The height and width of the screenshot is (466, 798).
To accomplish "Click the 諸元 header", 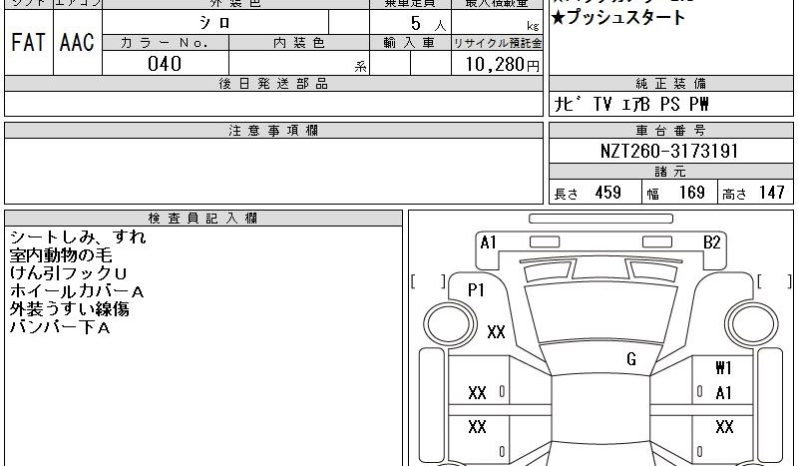I will pyautogui.click(x=671, y=171).
